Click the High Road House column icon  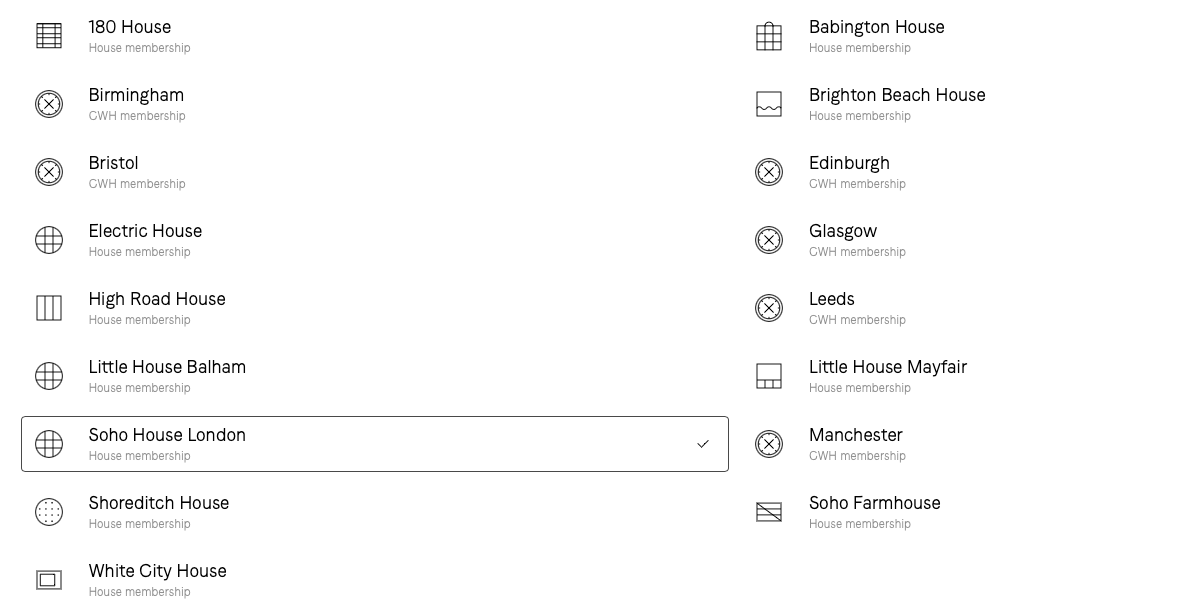coord(49,308)
